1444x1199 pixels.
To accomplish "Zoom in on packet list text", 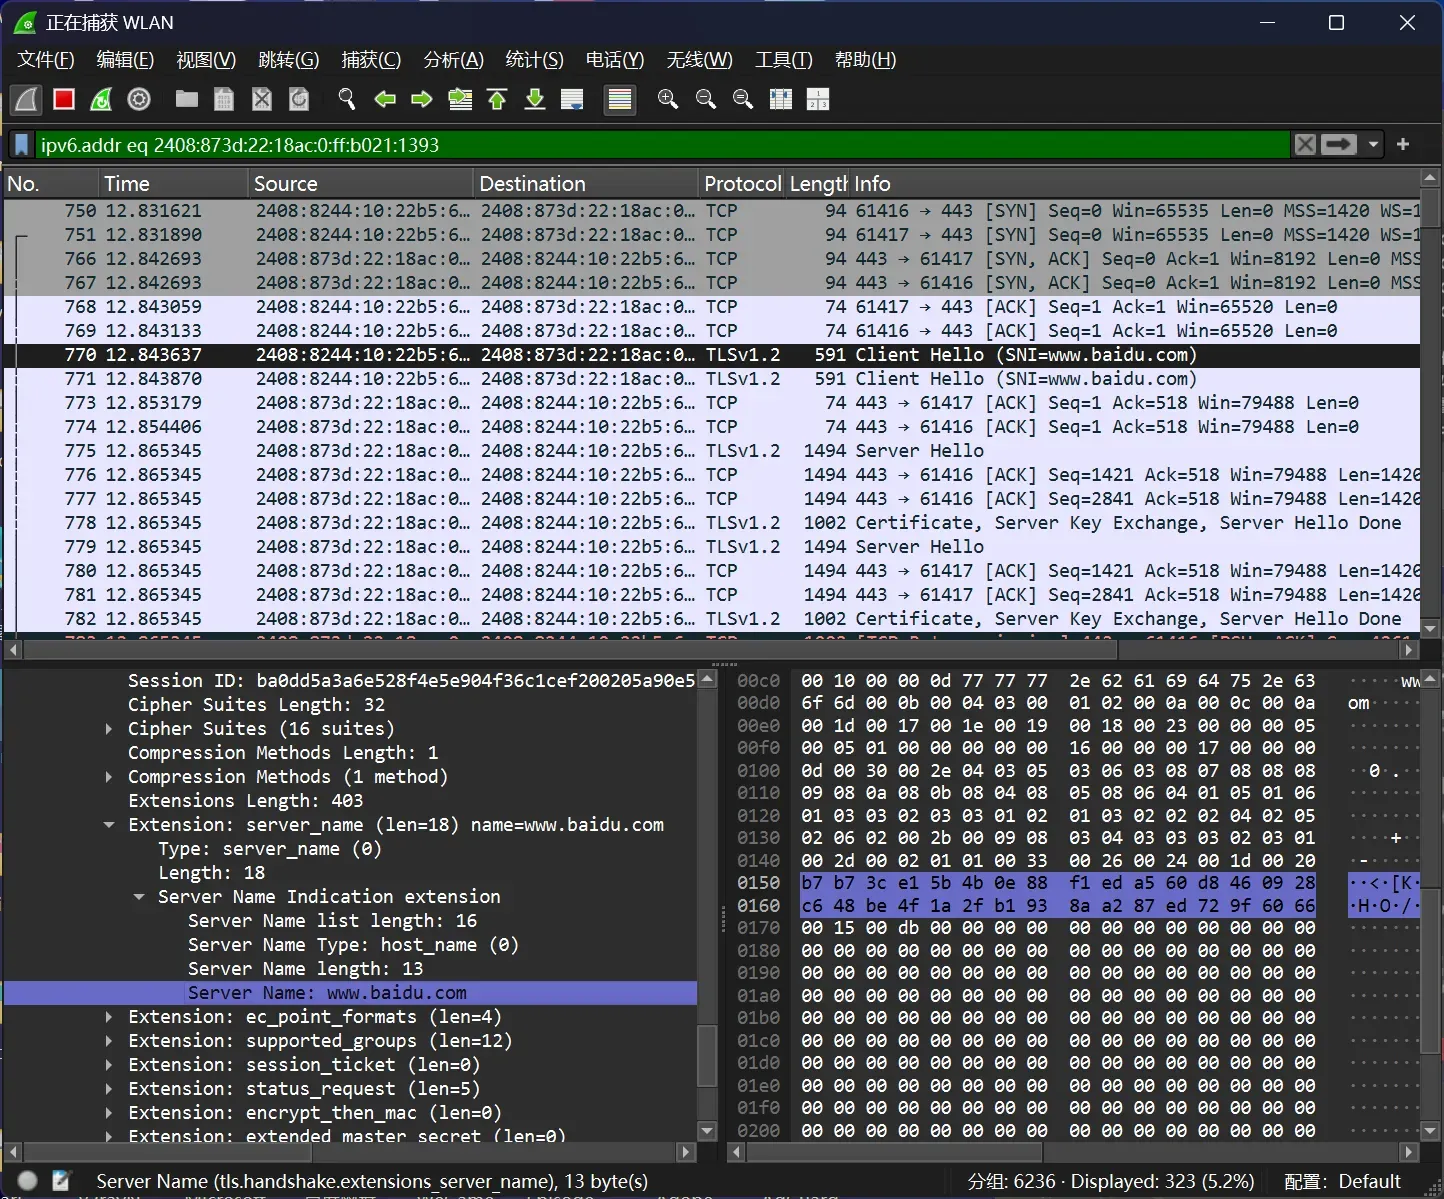I will pyautogui.click(x=668, y=99).
